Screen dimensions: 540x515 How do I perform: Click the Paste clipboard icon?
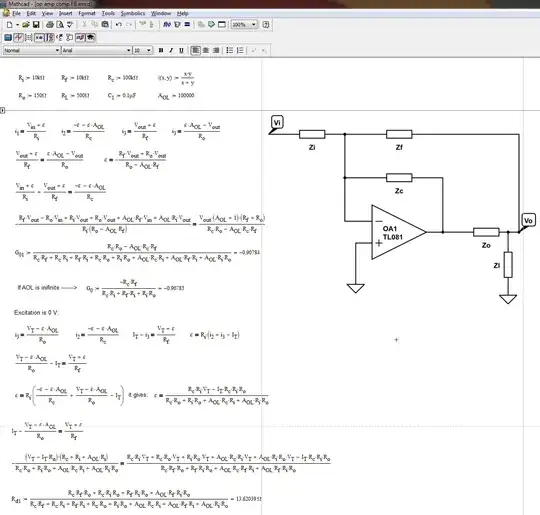point(105,24)
